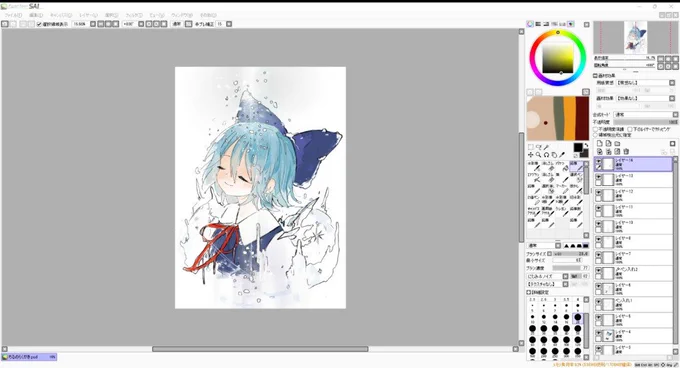
Task: Create a new linework layer
Action: pyautogui.click(x=608, y=144)
